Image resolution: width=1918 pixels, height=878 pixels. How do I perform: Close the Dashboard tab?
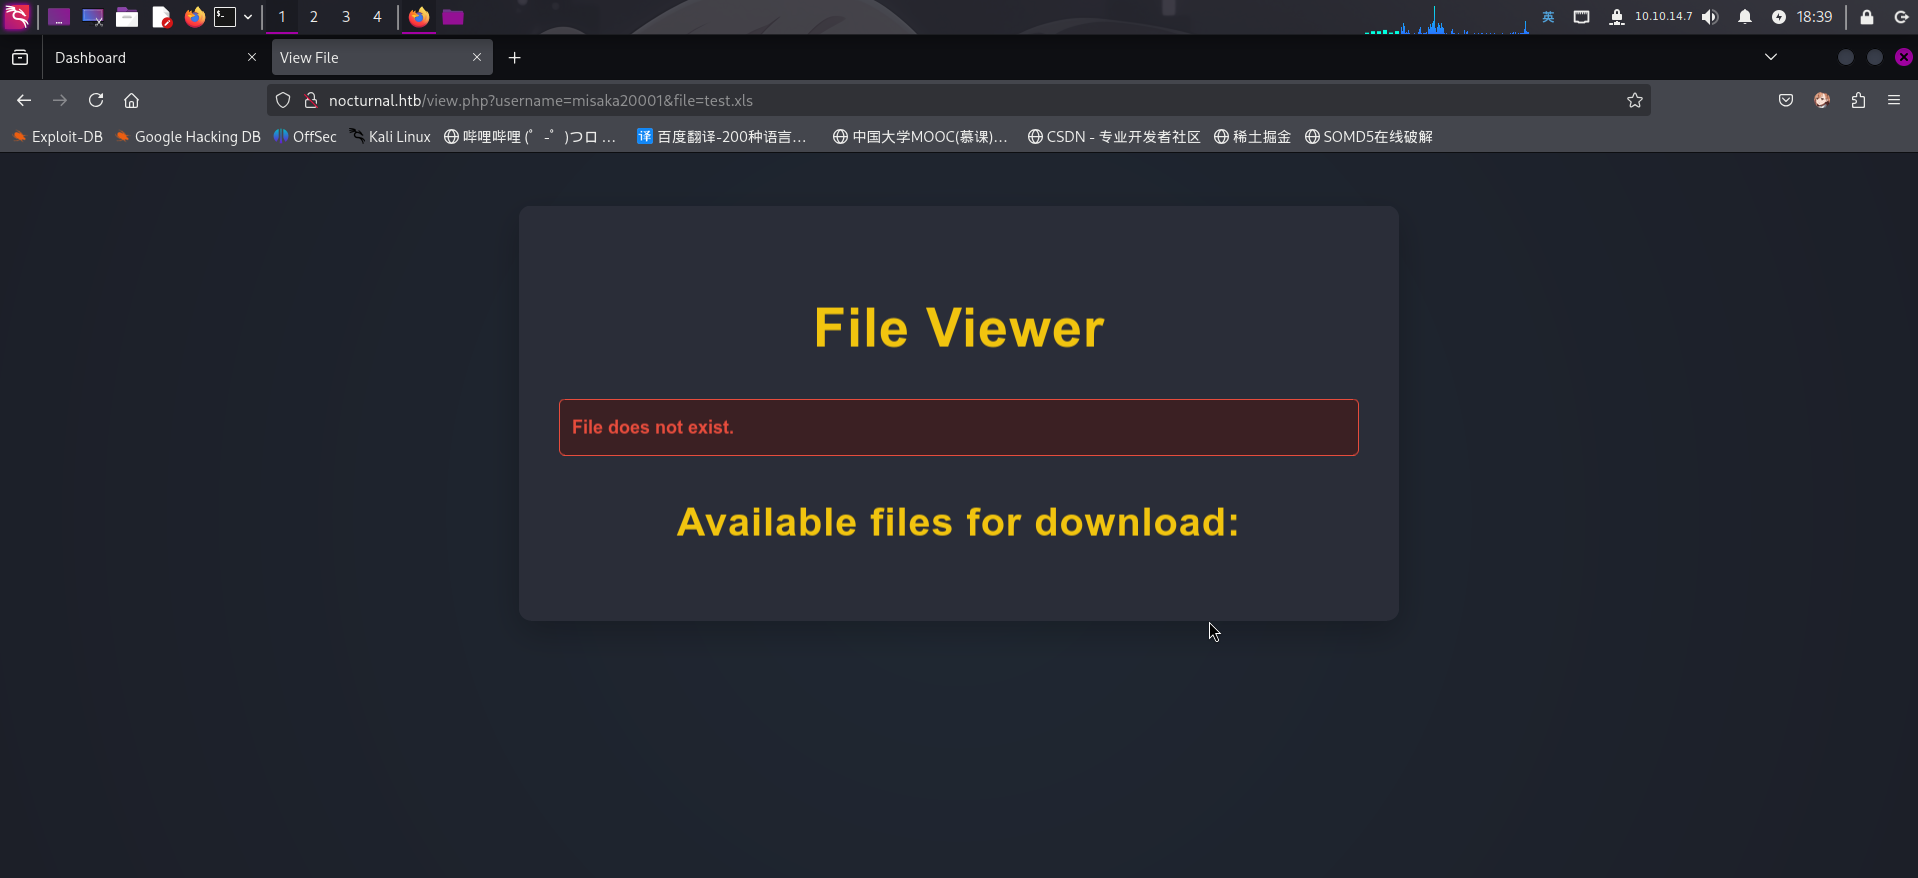click(252, 58)
